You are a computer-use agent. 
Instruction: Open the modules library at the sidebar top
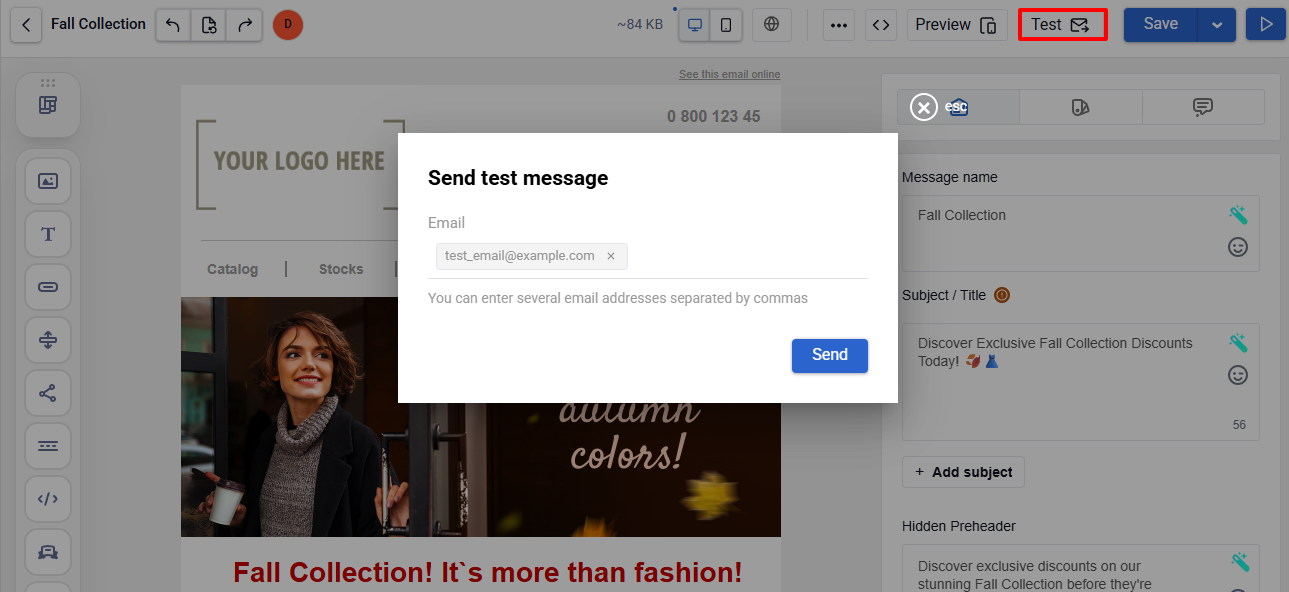coord(48,105)
